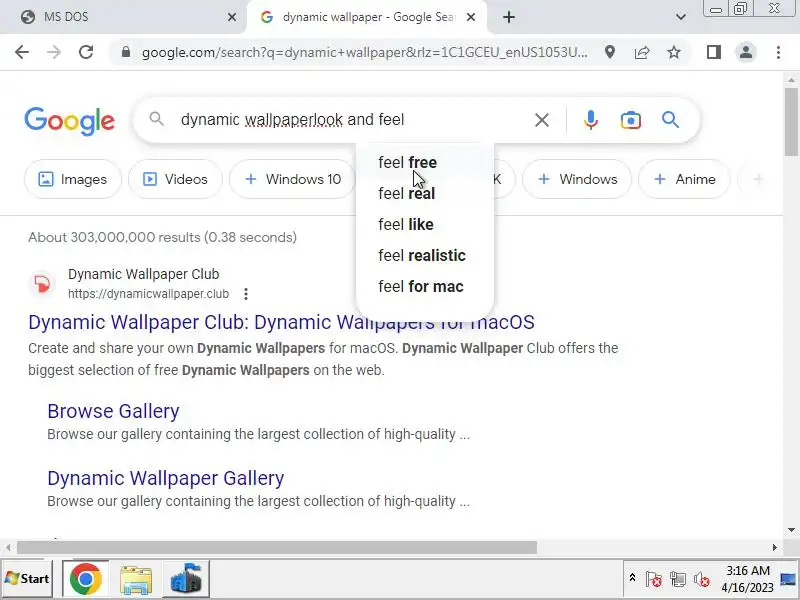Add Windows filter chip
The height and width of the screenshot is (600, 800).
pos(577,179)
